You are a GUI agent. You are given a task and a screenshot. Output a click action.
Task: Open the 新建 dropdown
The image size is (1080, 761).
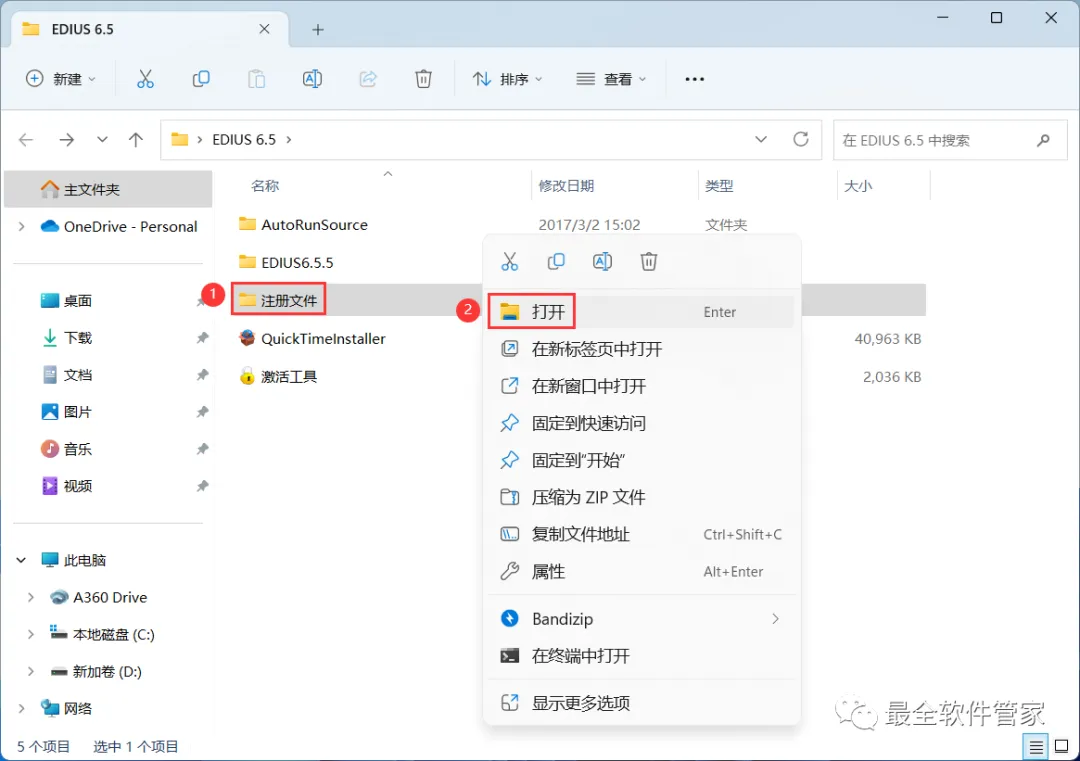(x=60, y=79)
